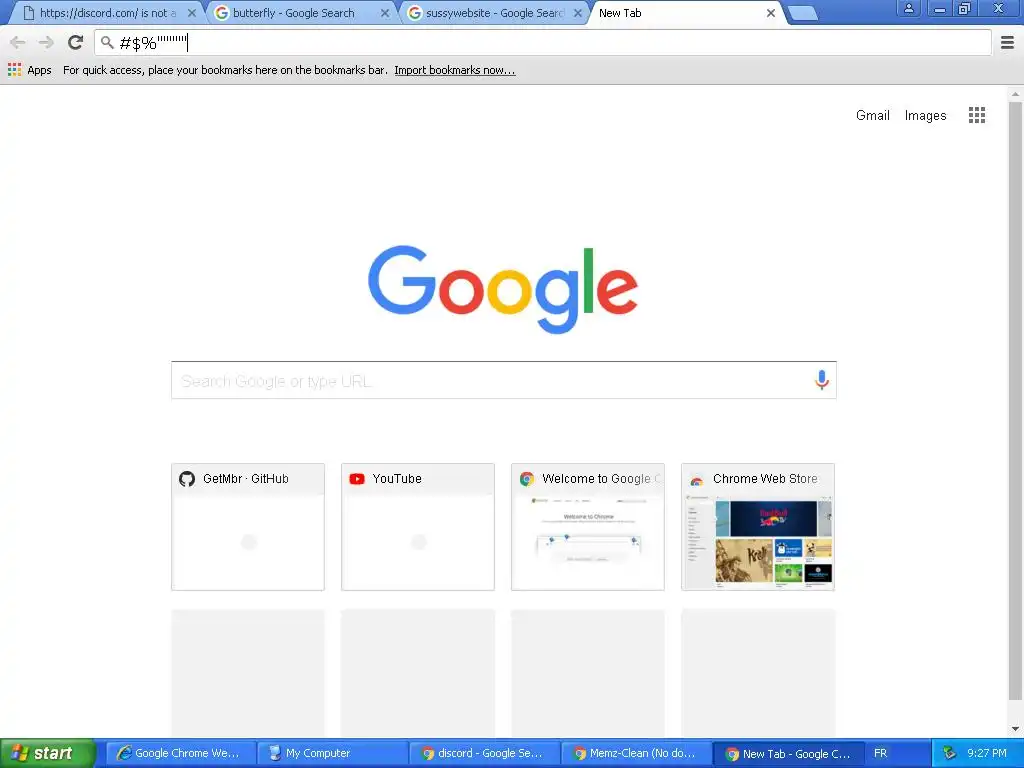
Task: Click the YouTube logo icon on its tile
Action: pyautogui.click(x=357, y=479)
